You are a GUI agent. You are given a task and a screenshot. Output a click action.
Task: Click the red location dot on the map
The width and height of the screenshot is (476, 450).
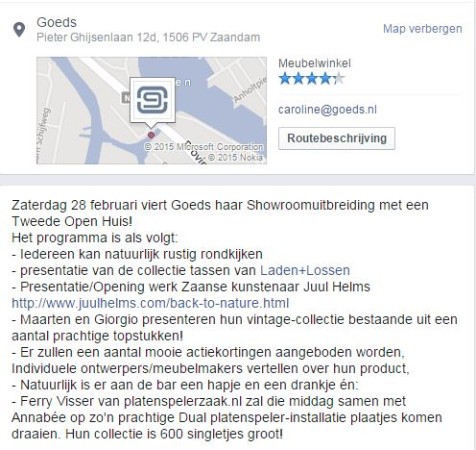tap(151, 135)
